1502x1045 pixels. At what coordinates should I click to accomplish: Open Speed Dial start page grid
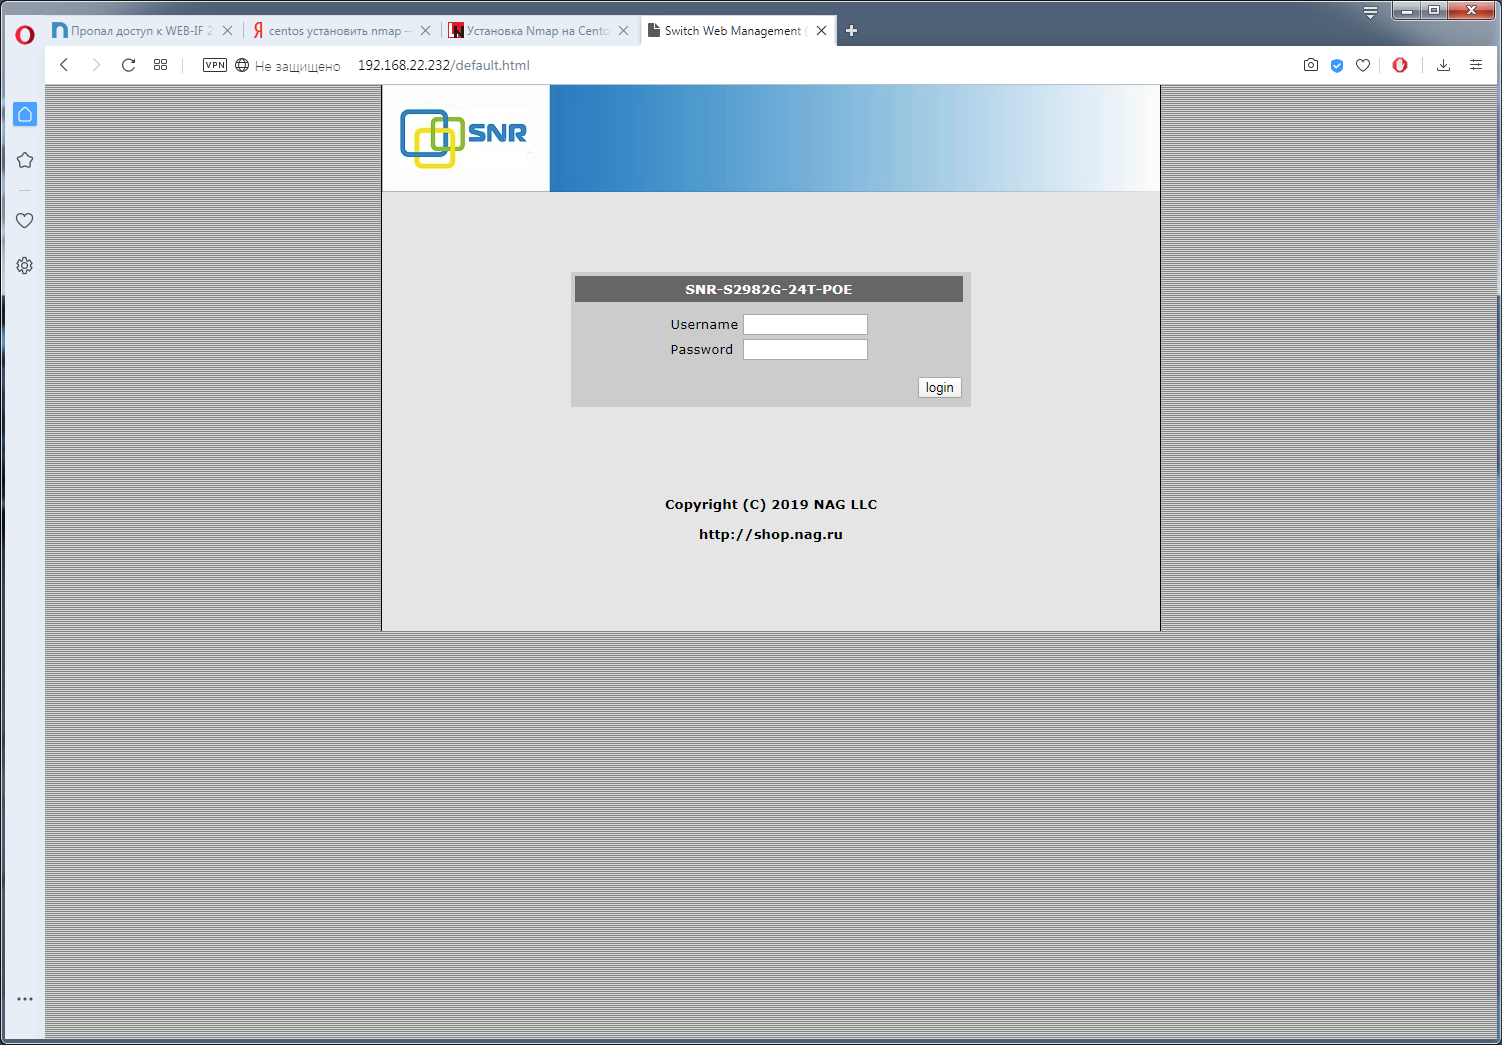click(160, 65)
